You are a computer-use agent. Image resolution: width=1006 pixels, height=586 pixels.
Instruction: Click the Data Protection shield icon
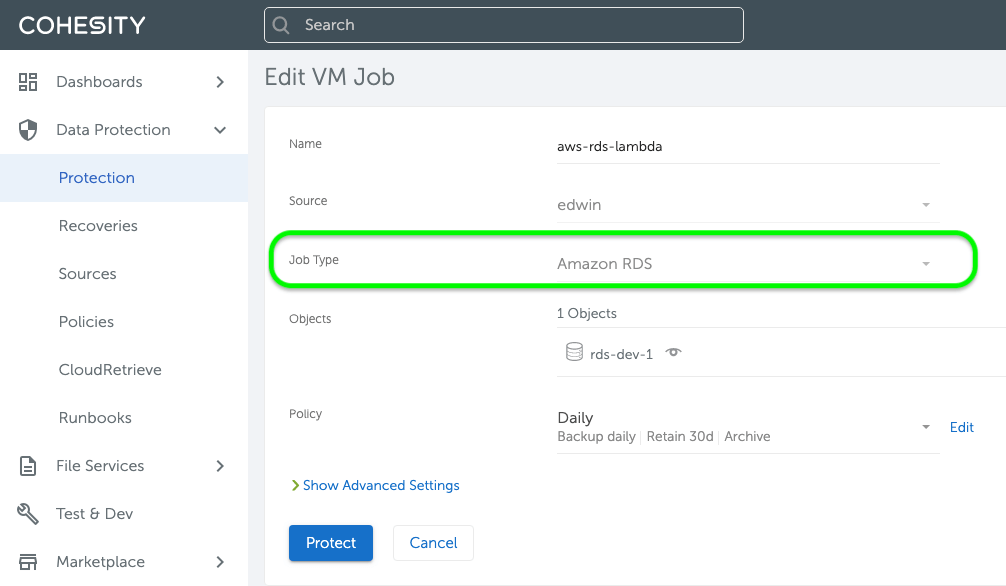pos(28,130)
